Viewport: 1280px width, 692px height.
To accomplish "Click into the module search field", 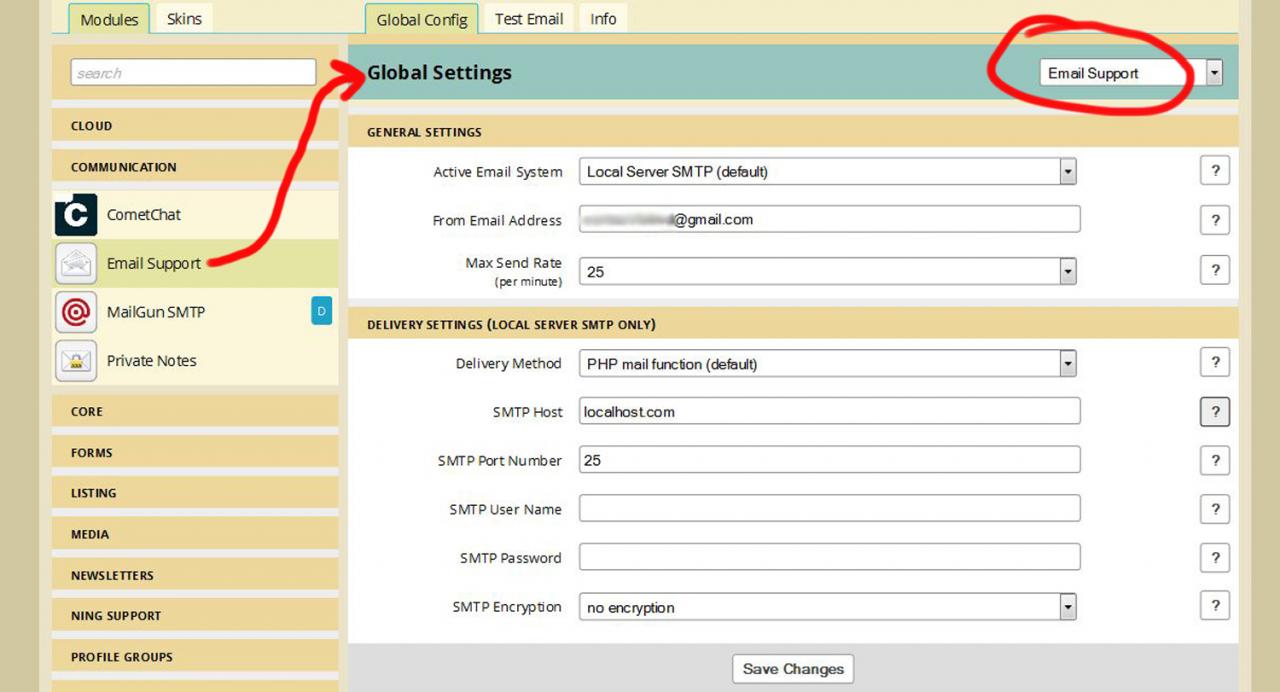I will click(193, 72).
